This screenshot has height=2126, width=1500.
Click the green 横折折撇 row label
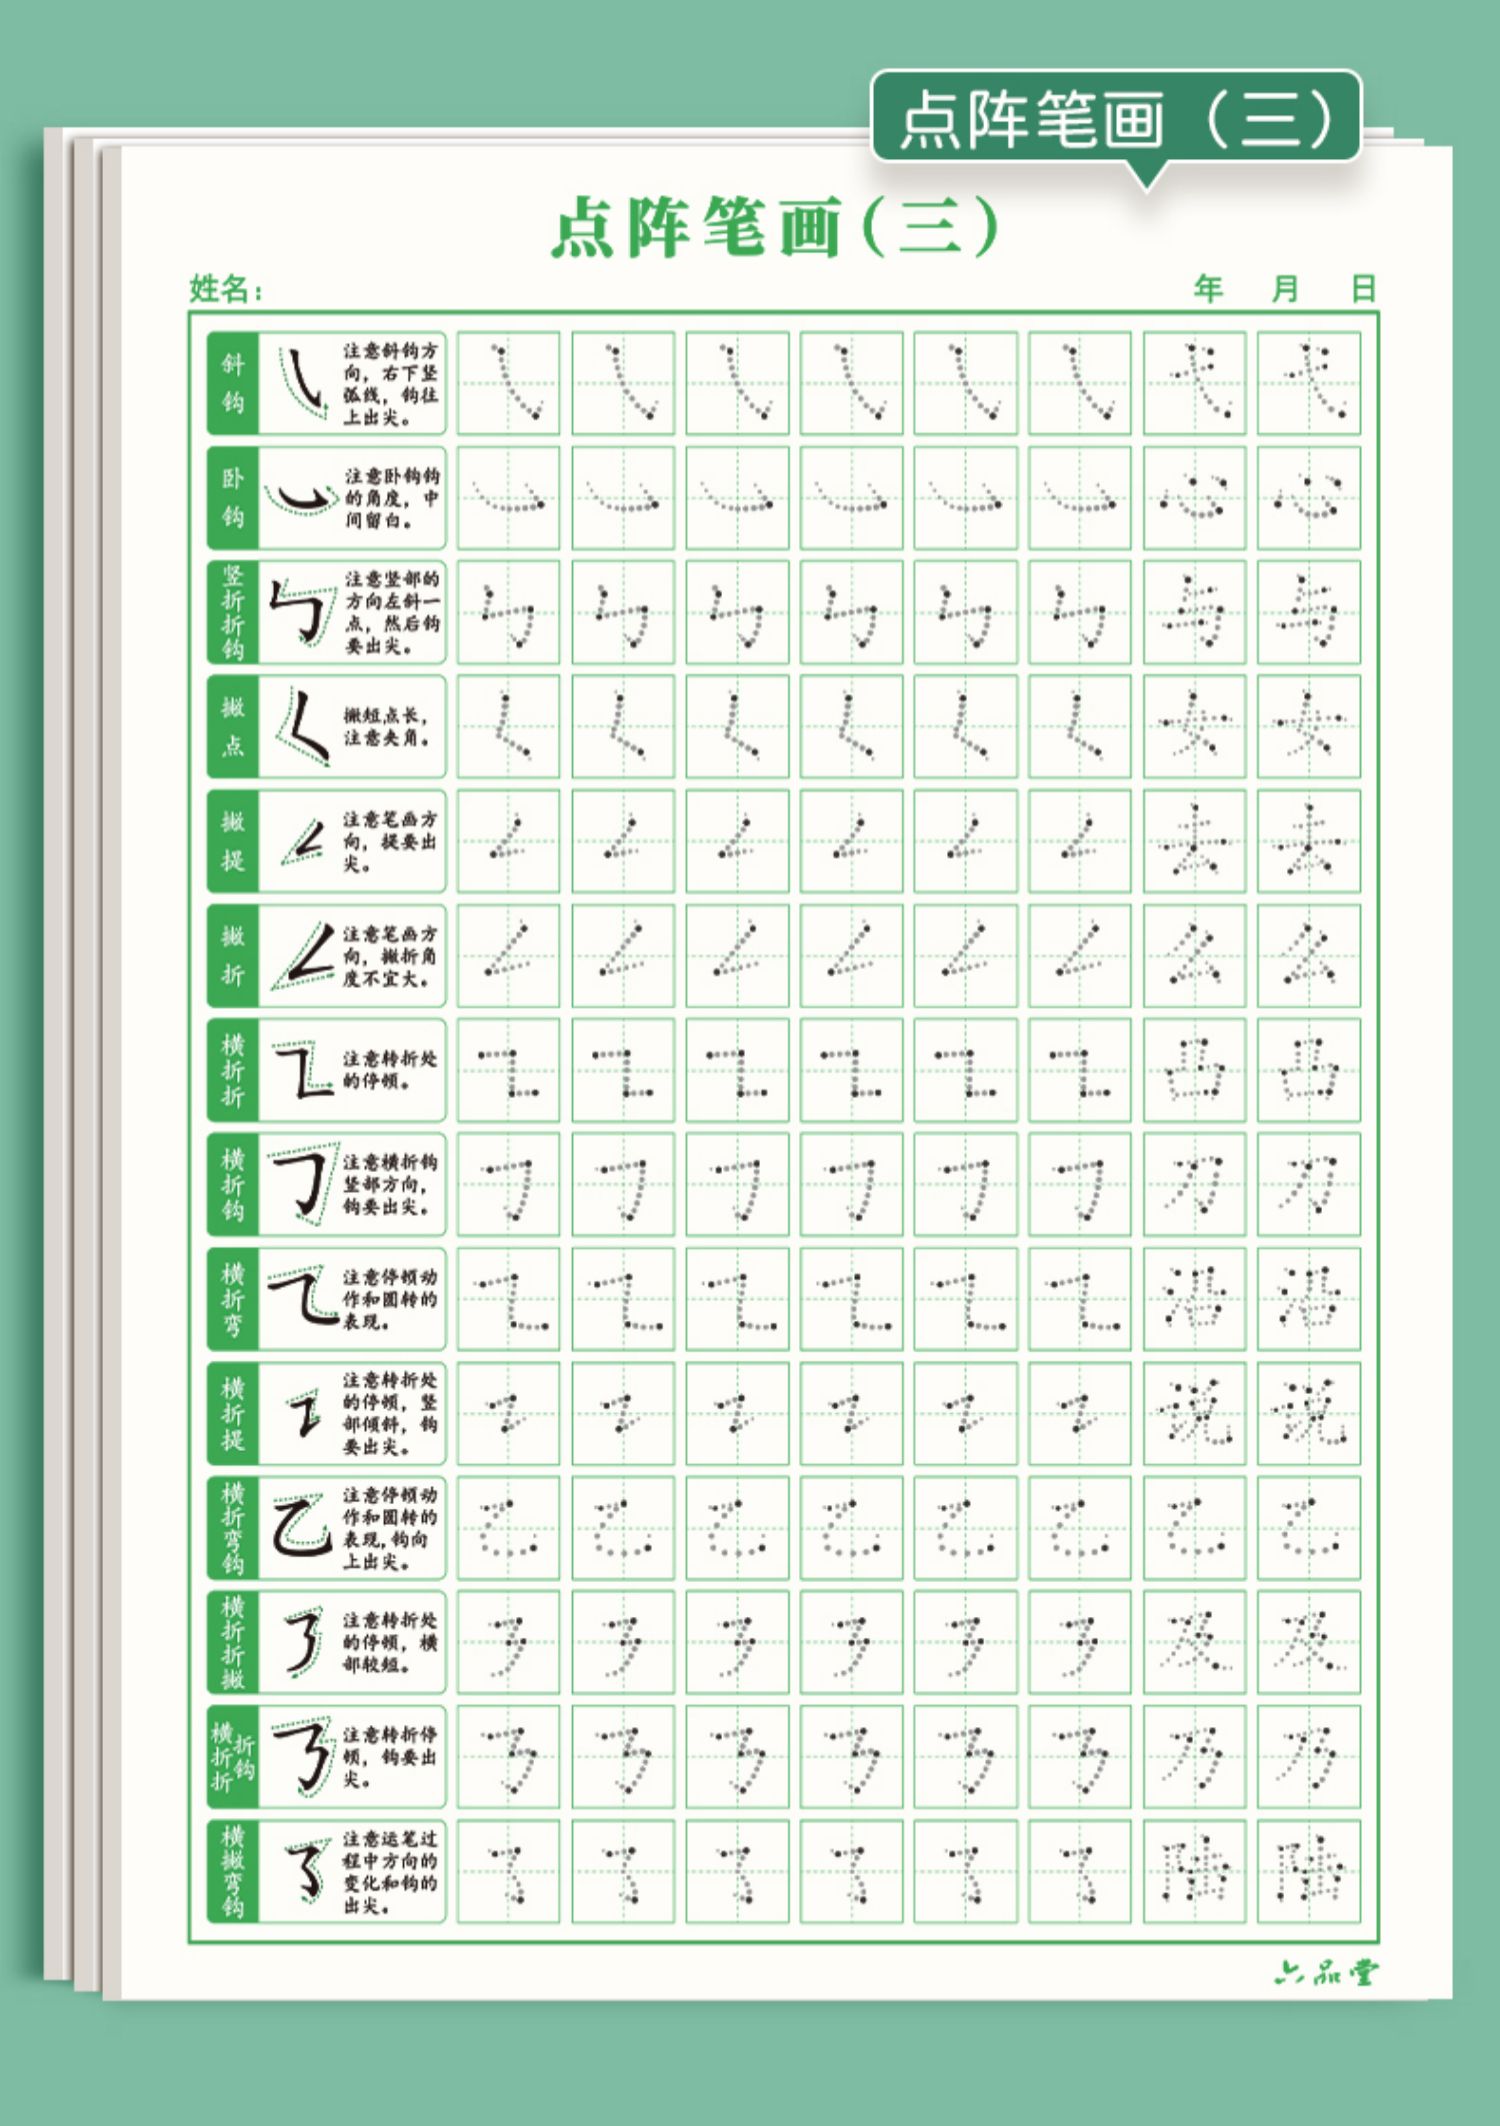(232, 1642)
